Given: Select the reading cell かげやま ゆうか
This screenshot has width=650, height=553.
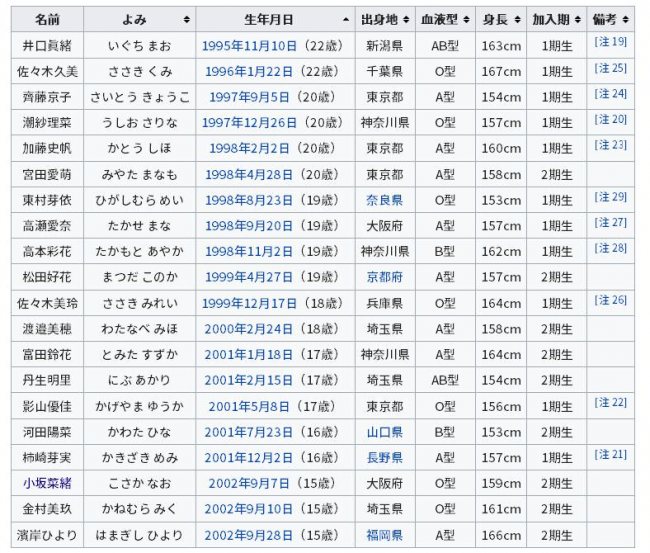Looking at the screenshot, I should pyautogui.click(x=140, y=407).
